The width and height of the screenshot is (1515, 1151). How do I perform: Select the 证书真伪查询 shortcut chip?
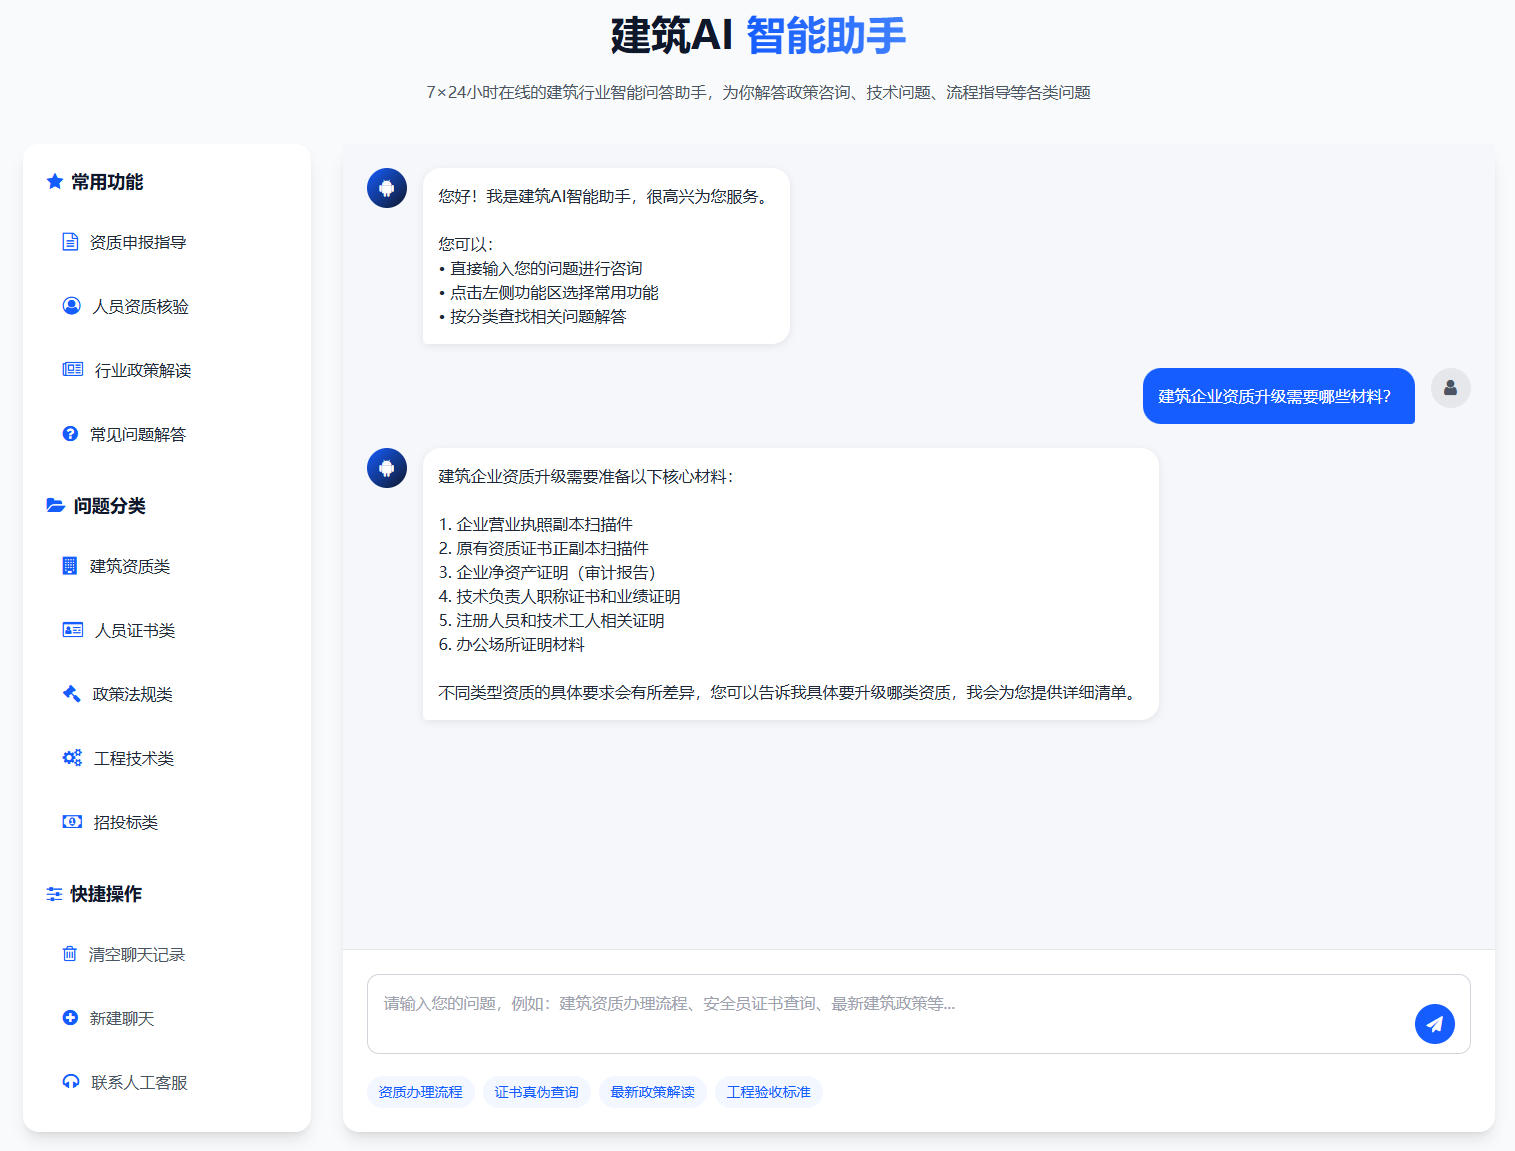(537, 1092)
